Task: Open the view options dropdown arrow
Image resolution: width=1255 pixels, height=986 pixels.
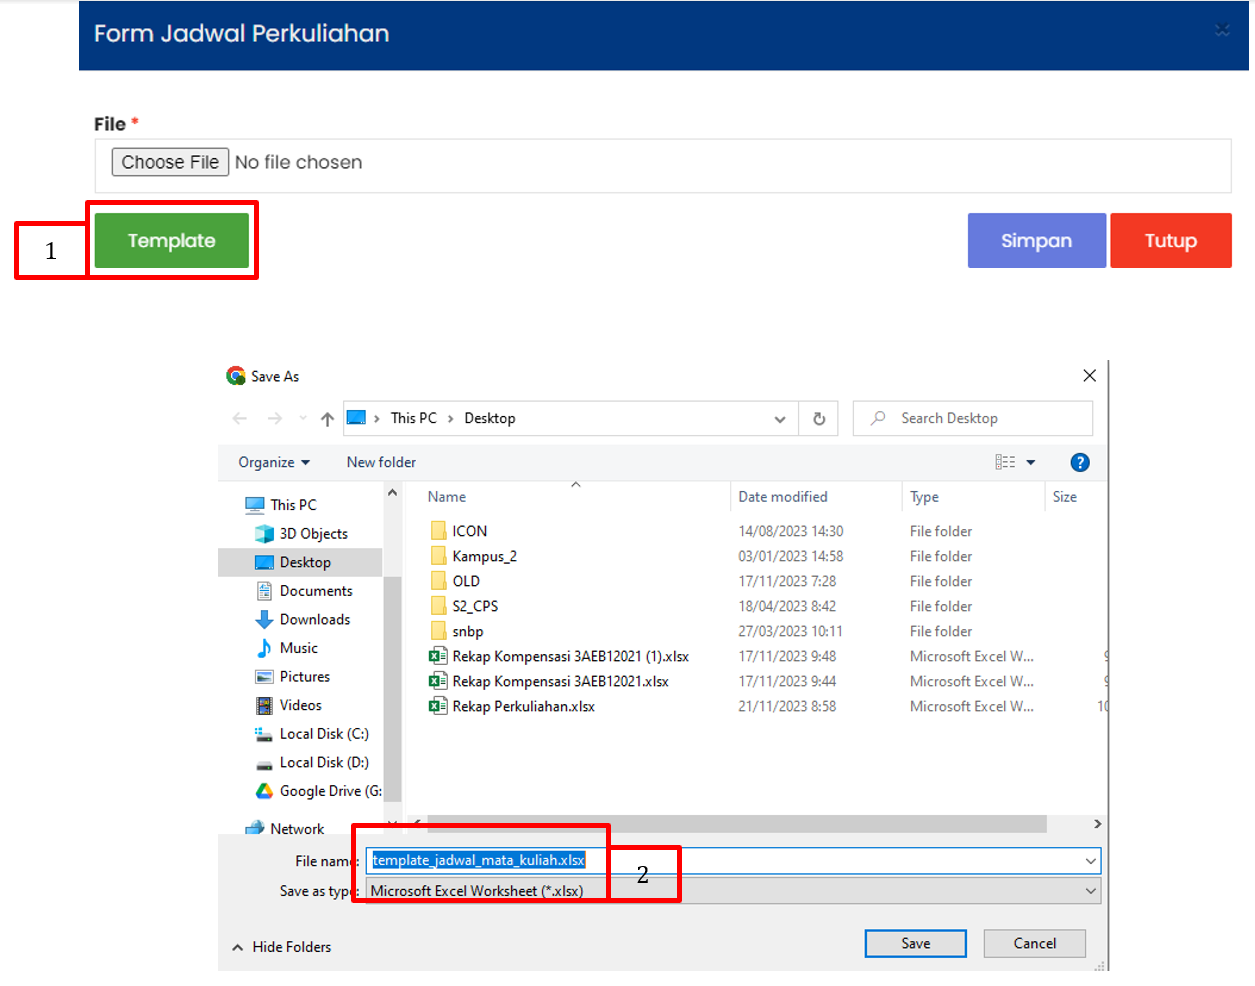Action: pyautogui.click(x=1031, y=462)
